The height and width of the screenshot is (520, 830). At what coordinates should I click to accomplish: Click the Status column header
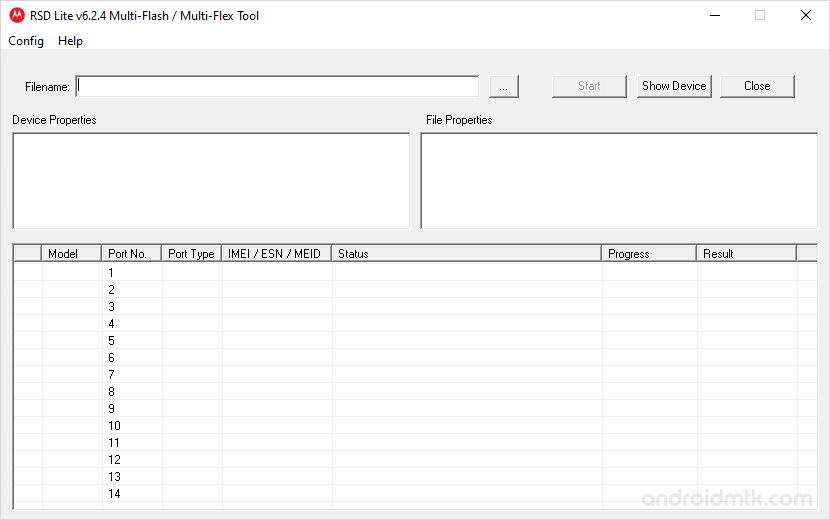point(466,254)
